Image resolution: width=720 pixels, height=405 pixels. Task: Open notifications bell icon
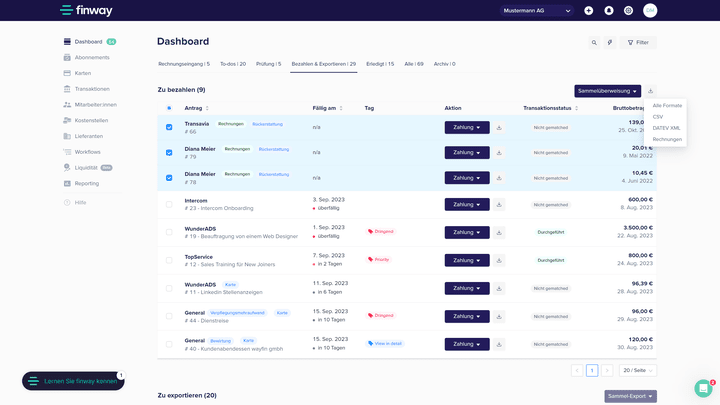click(x=609, y=11)
